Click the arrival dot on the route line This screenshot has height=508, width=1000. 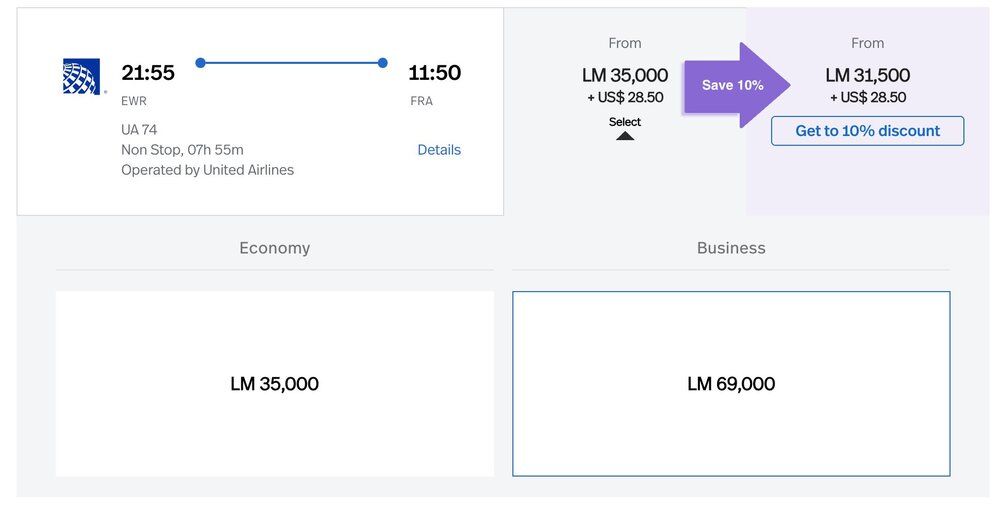pyautogui.click(x=383, y=63)
